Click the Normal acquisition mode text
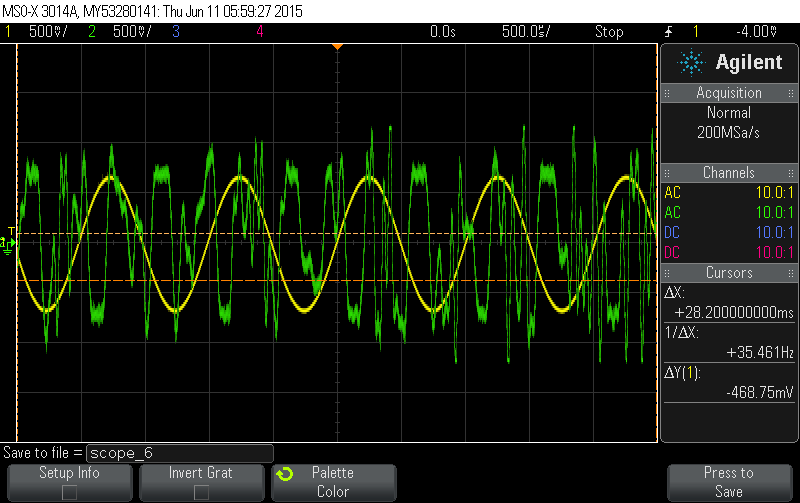 (x=729, y=113)
